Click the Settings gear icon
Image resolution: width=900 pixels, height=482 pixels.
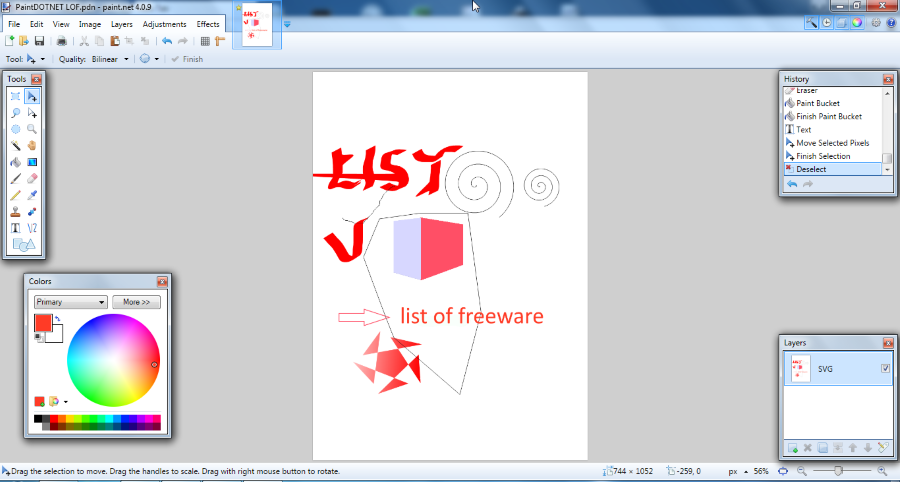click(876, 22)
